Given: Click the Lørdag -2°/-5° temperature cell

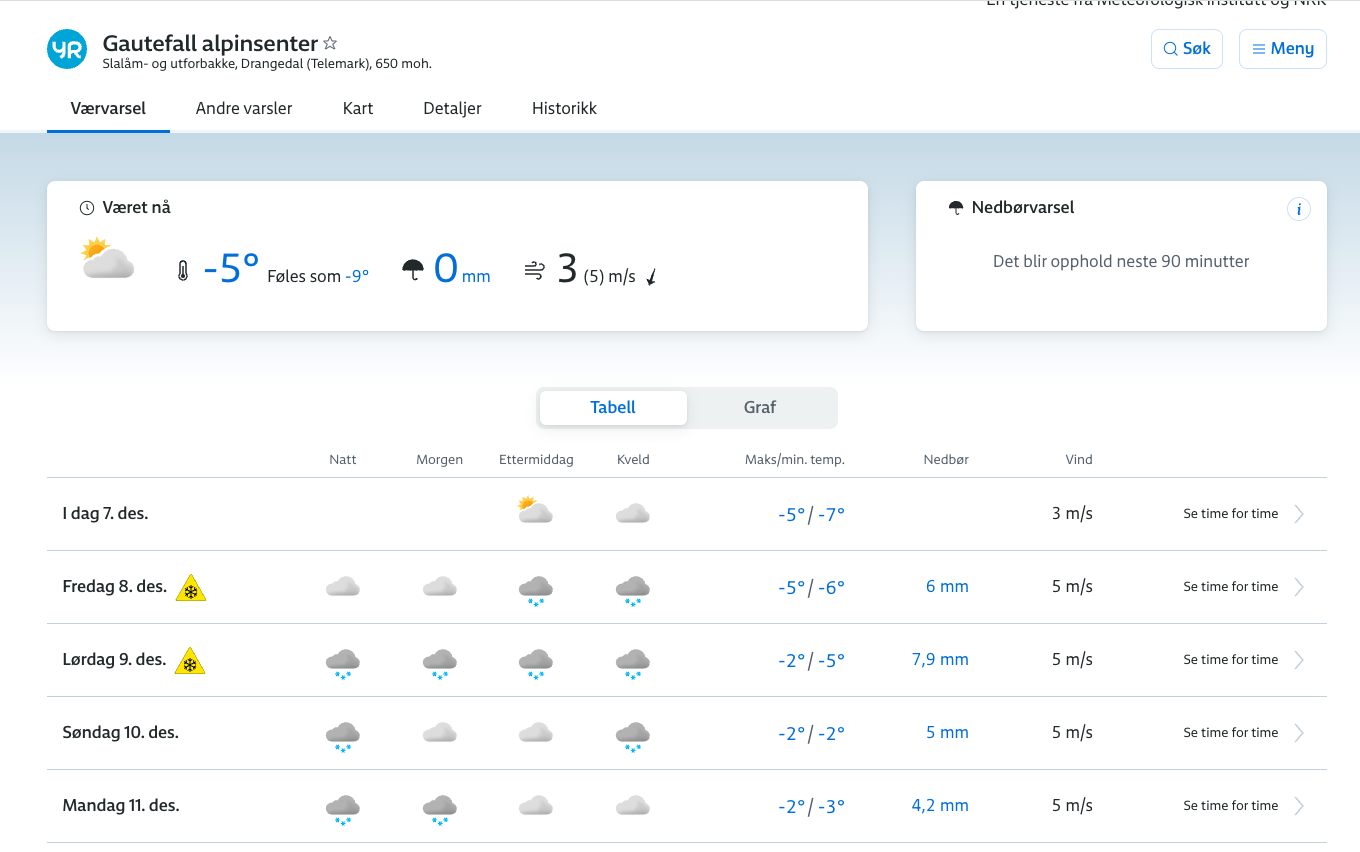Looking at the screenshot, I should pyautogui.click(x=811, y=661).
